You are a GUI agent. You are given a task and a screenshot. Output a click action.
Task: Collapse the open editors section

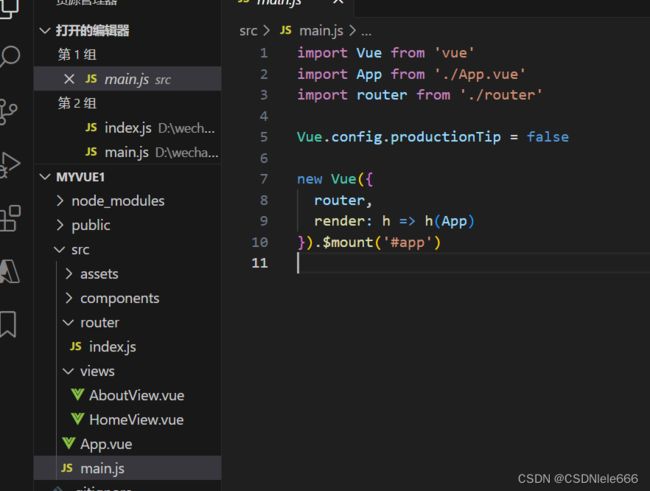point(44,30)
